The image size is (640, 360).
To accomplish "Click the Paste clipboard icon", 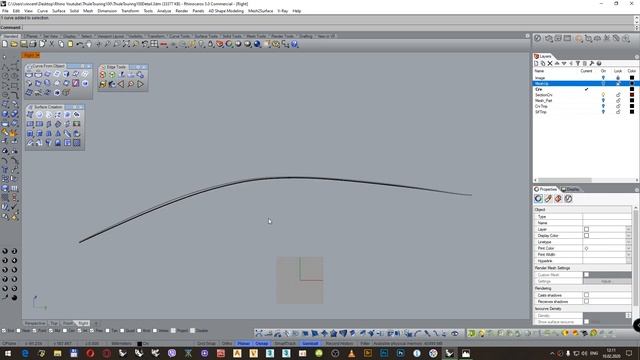I will click(x=70, y=44).
